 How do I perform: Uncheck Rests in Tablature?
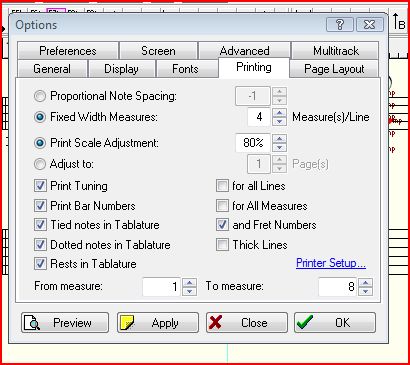(x=40, y=264)
